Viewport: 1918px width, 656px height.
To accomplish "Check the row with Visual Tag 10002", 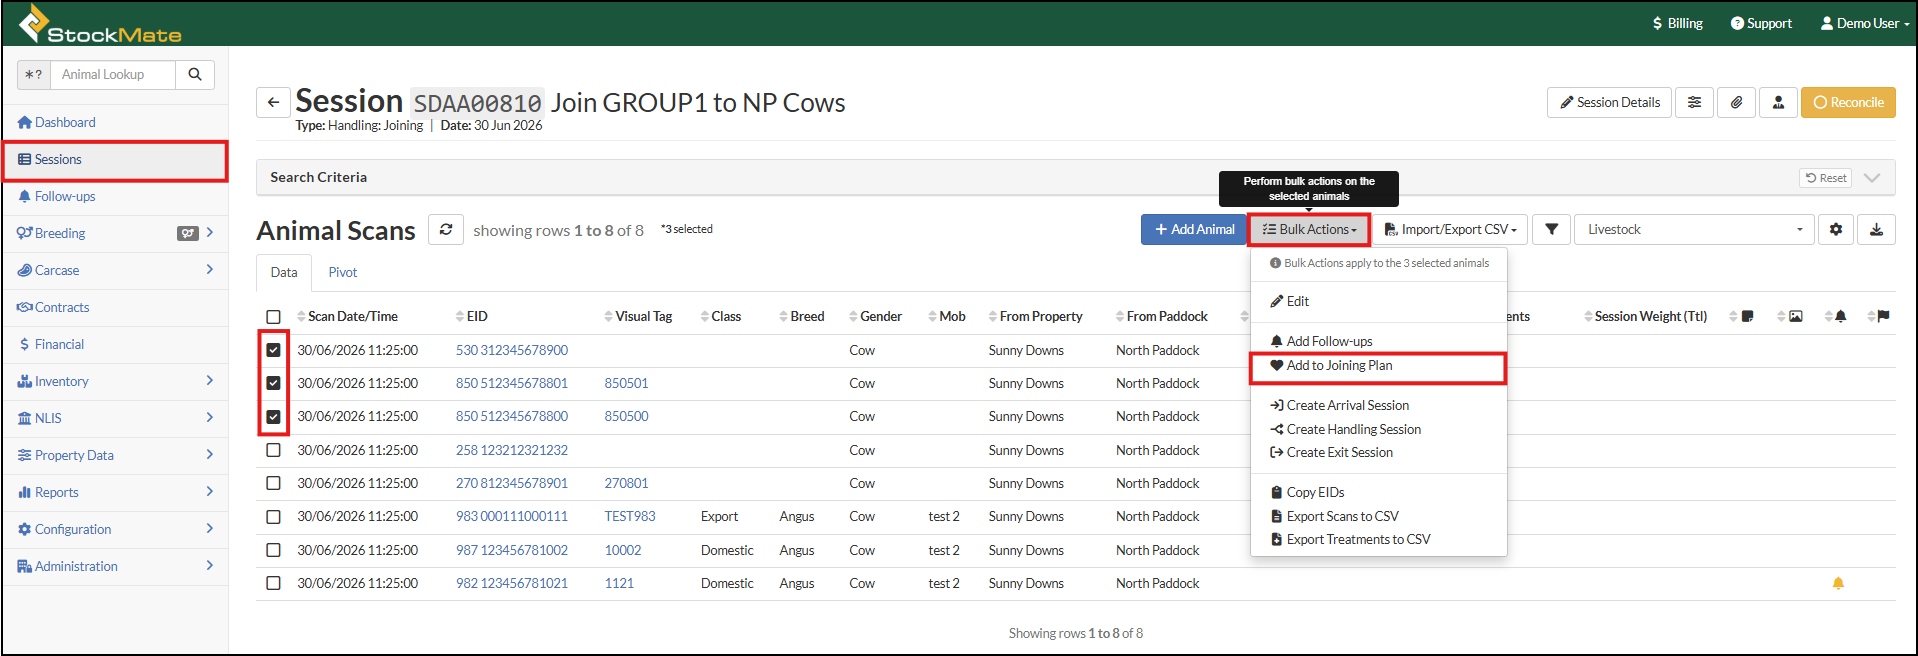I will pos(273,550).
